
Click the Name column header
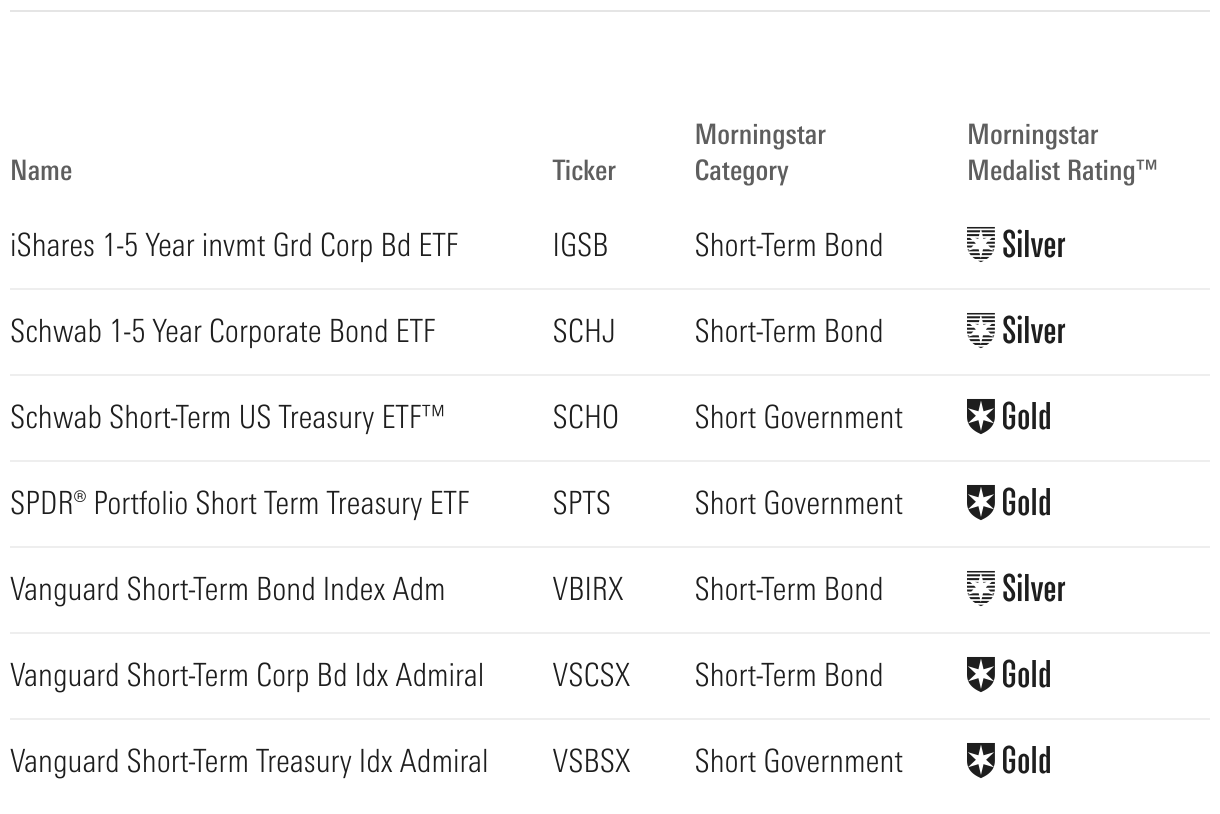(41, 171)
